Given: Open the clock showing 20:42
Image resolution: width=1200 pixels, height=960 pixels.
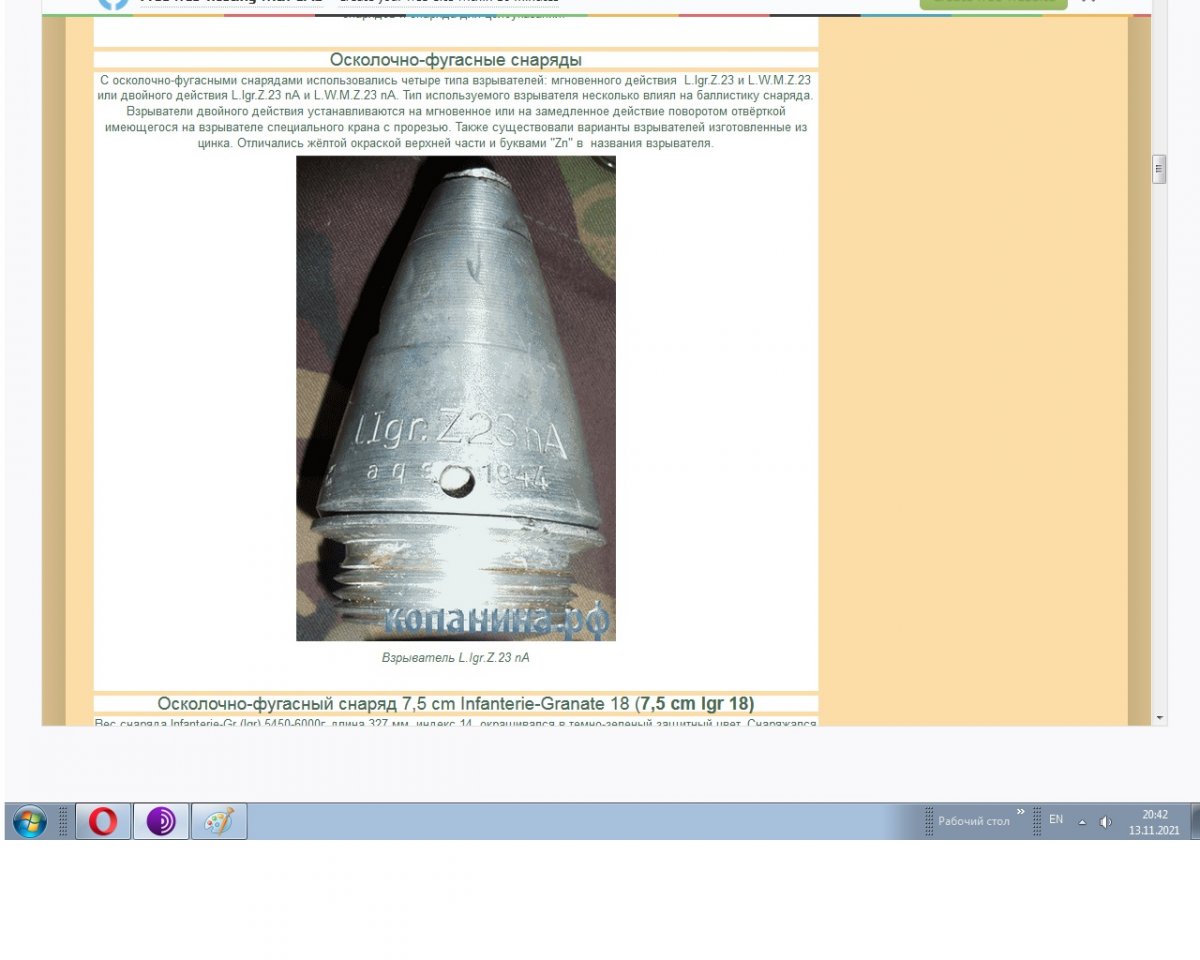Looking at the screenshot, I should click(x=1154, y=822).
